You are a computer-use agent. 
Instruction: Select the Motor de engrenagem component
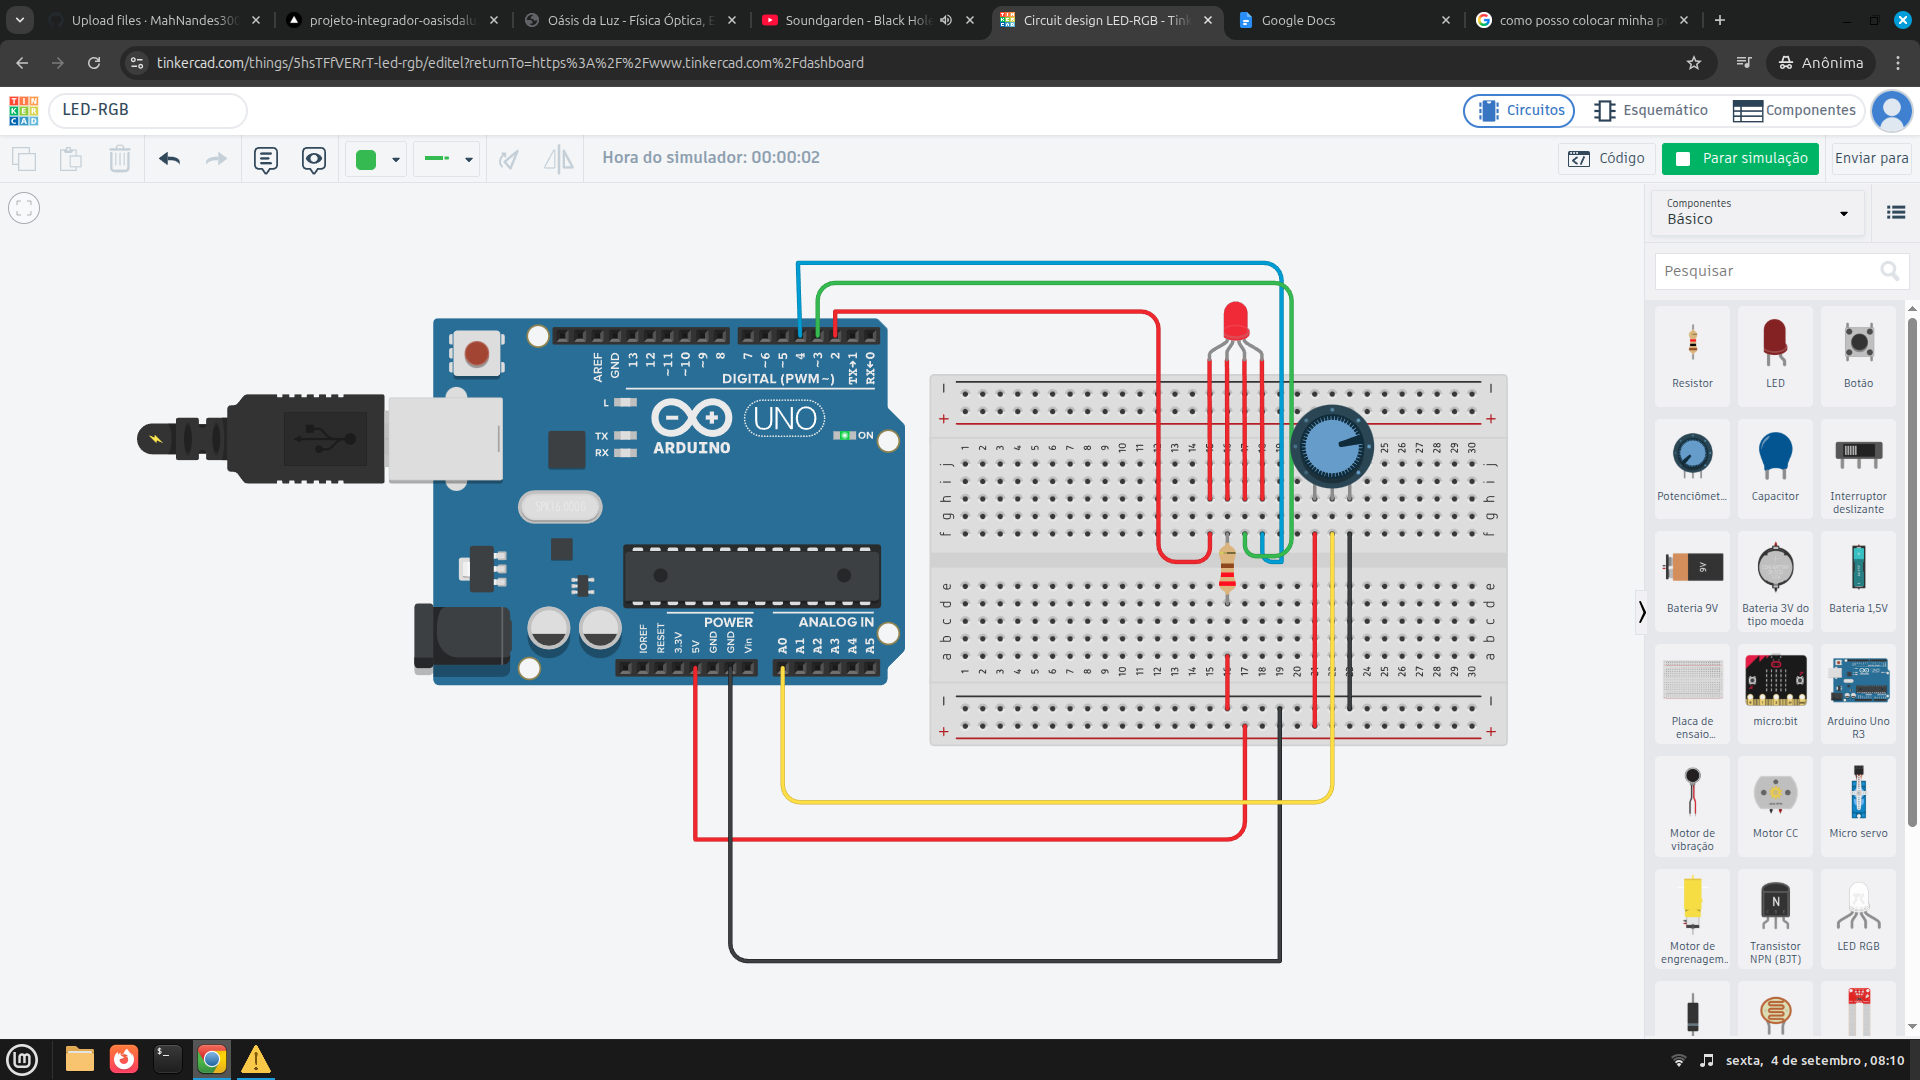pos(1692,918)
